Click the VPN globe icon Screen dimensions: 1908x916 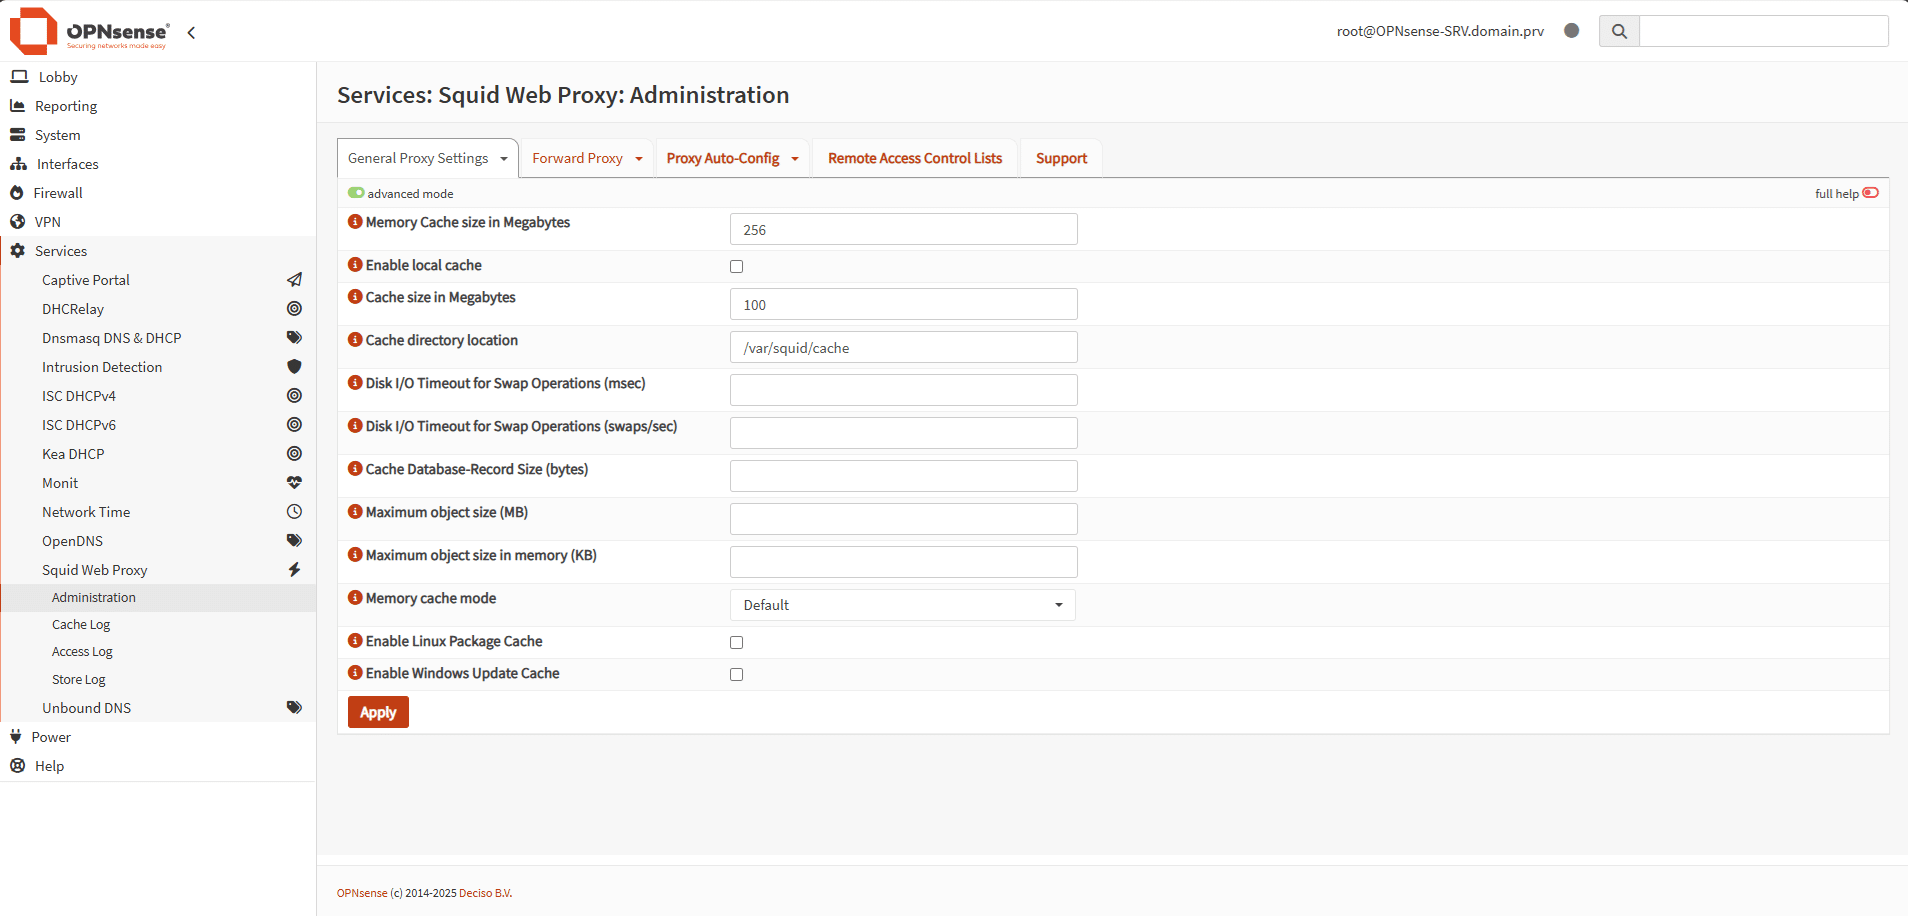click(x=17, y=221)
